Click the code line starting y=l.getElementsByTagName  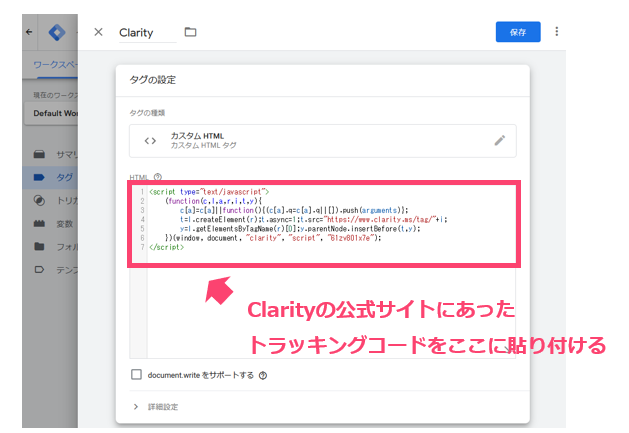[x=300, y=229]
